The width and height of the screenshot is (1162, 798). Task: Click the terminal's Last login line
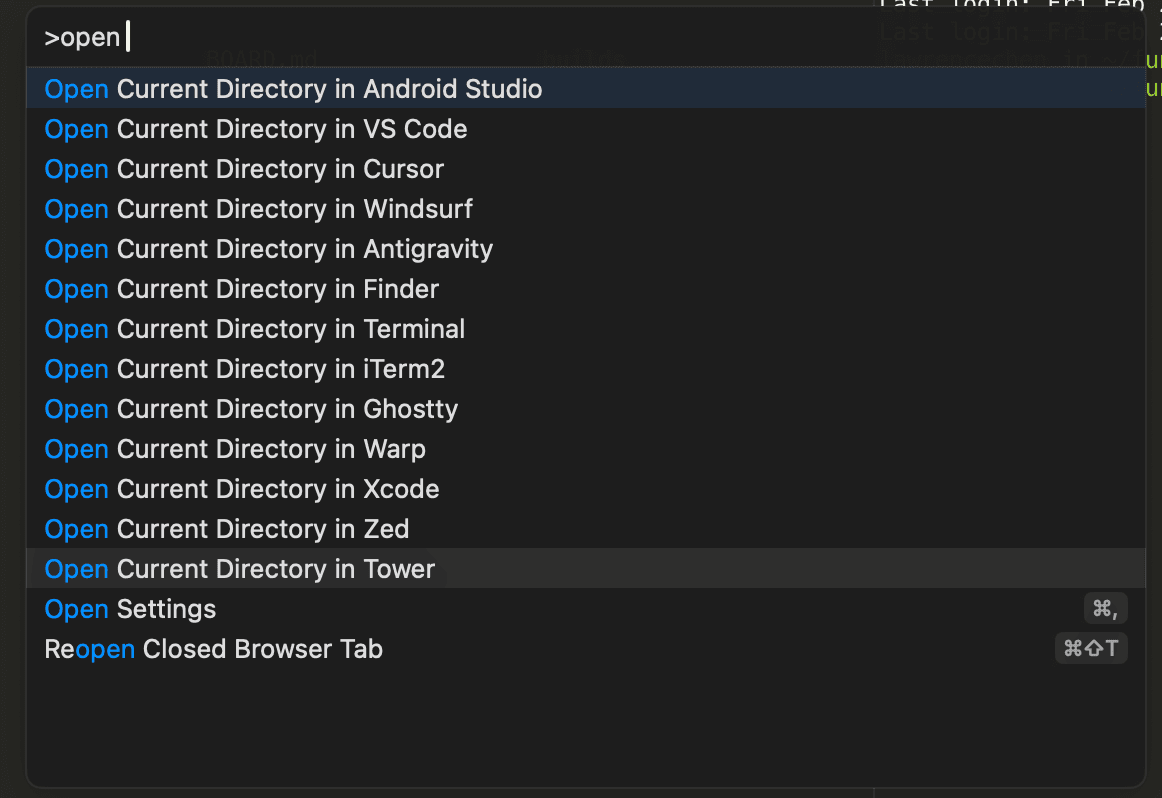tap(1010, 8)
